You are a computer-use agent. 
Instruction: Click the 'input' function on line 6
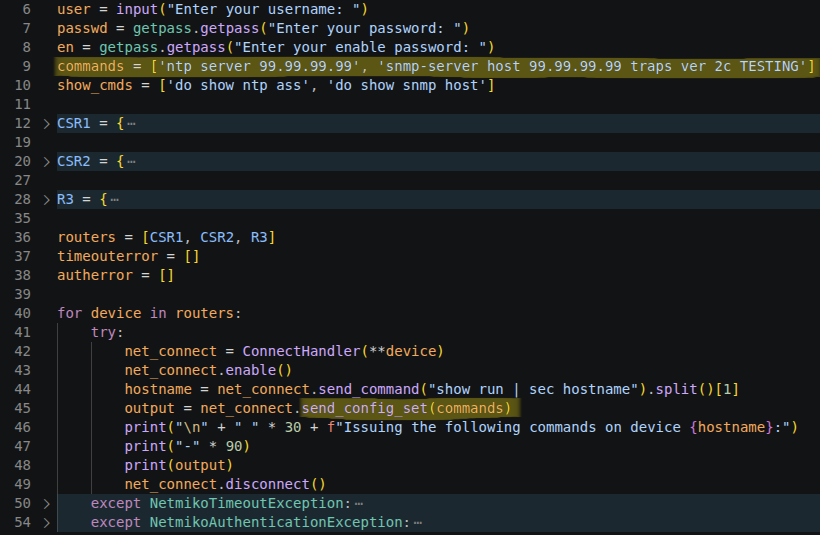(137, 9)
